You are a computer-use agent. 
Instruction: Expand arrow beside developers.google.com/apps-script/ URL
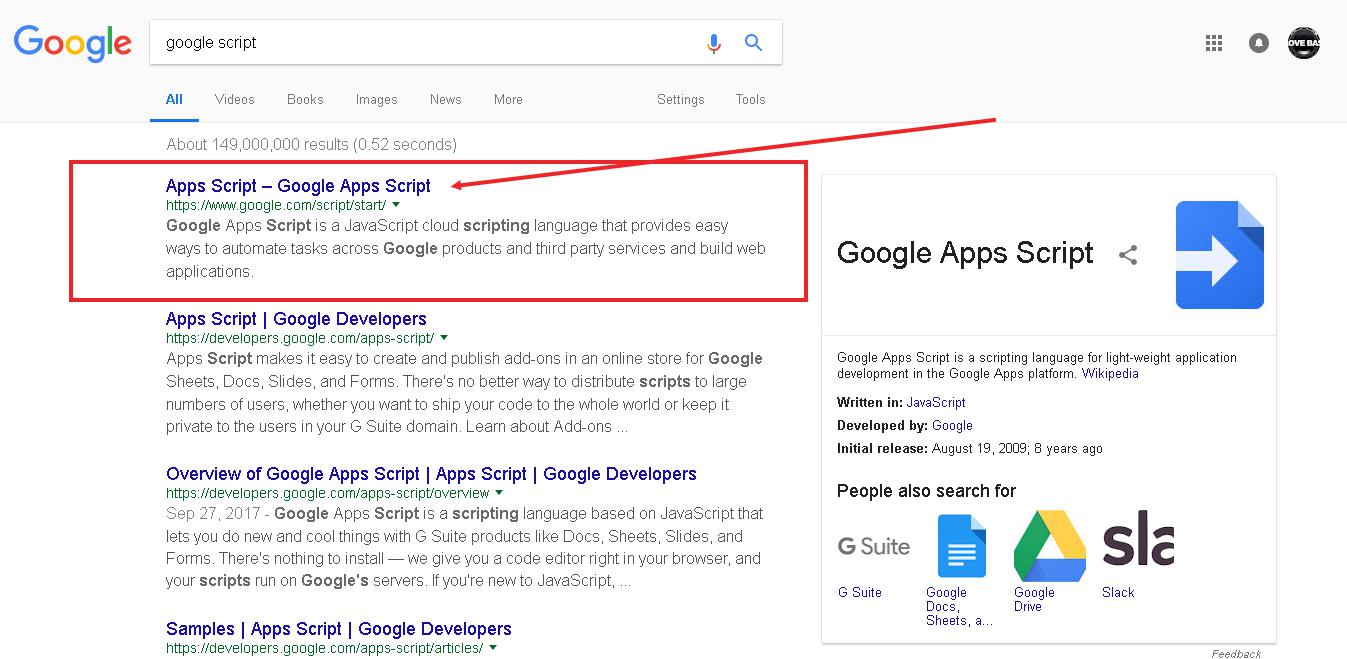click(x=444, y=338)
